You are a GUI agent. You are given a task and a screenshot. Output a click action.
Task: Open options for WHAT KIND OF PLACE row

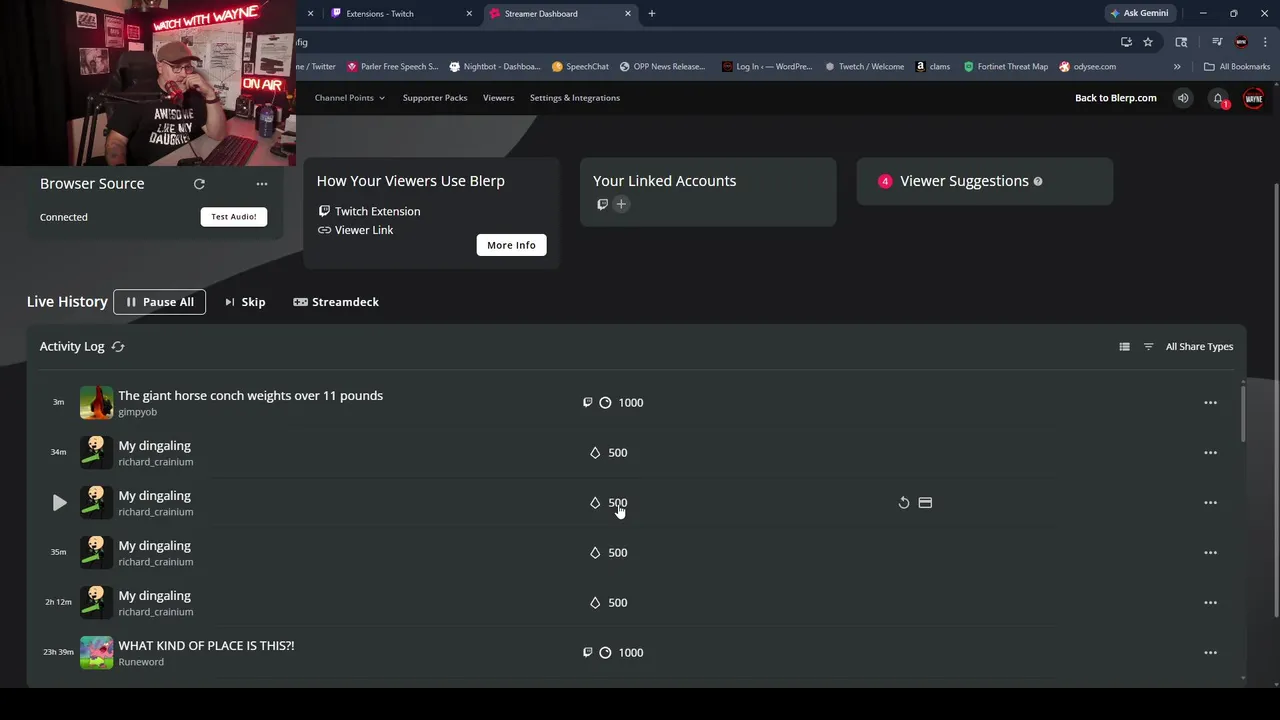tap(1210, 653)
